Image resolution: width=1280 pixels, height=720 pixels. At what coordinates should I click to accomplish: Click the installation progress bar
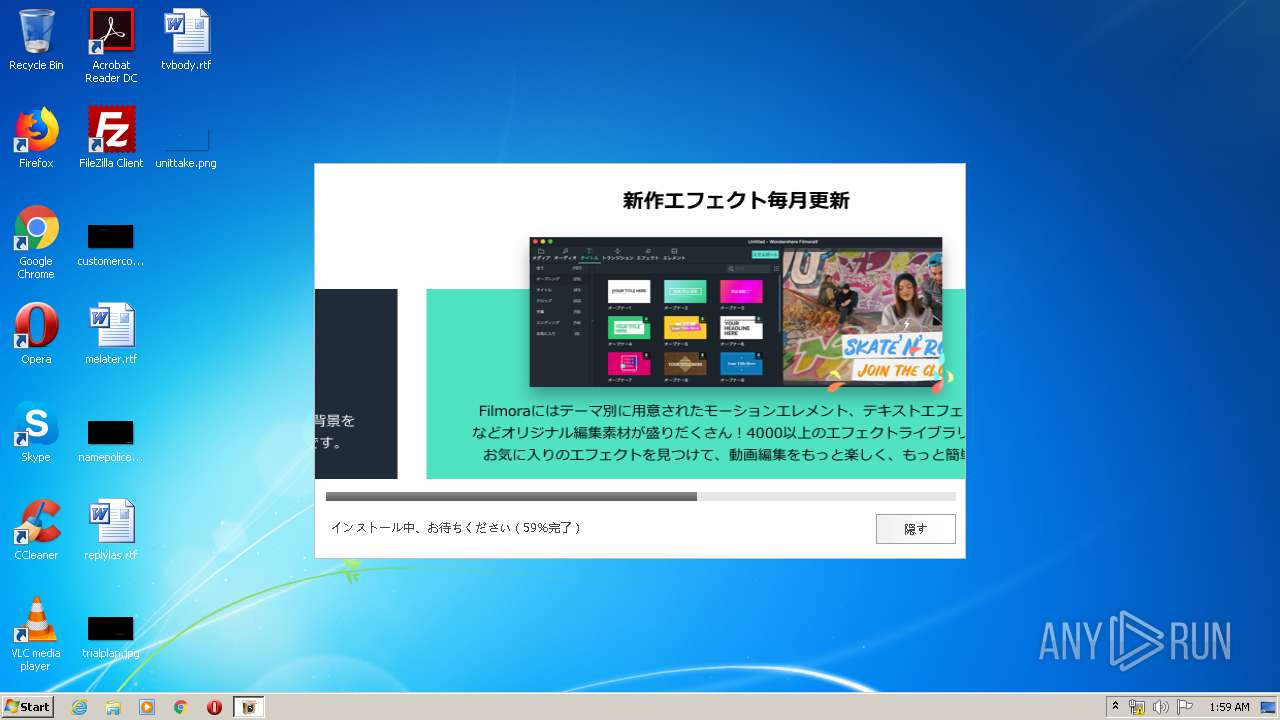click(640, 496)
